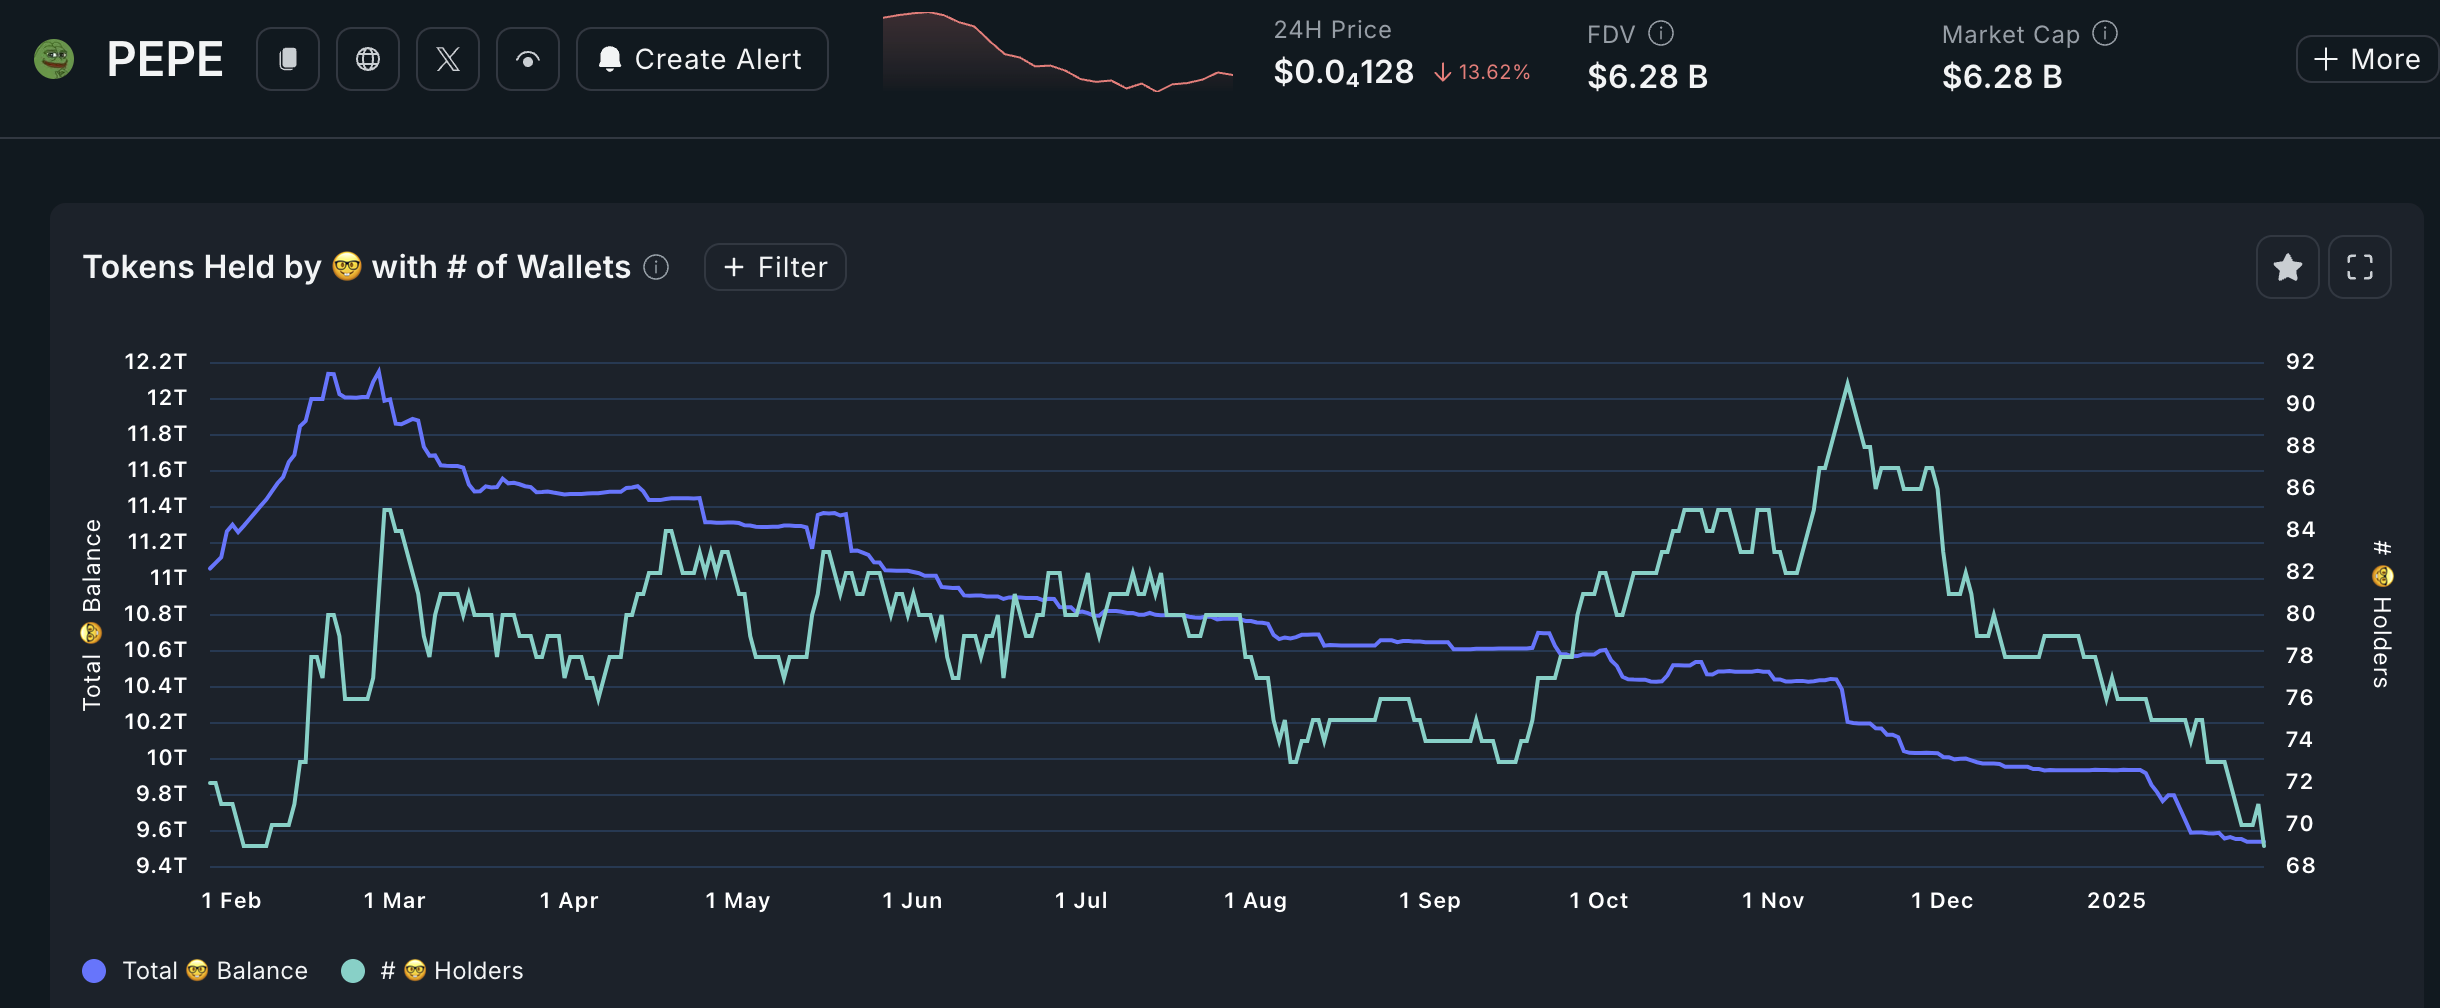Favorite the chart with the star icon
The image size is (2440, 1008).
coord(2288,267)
